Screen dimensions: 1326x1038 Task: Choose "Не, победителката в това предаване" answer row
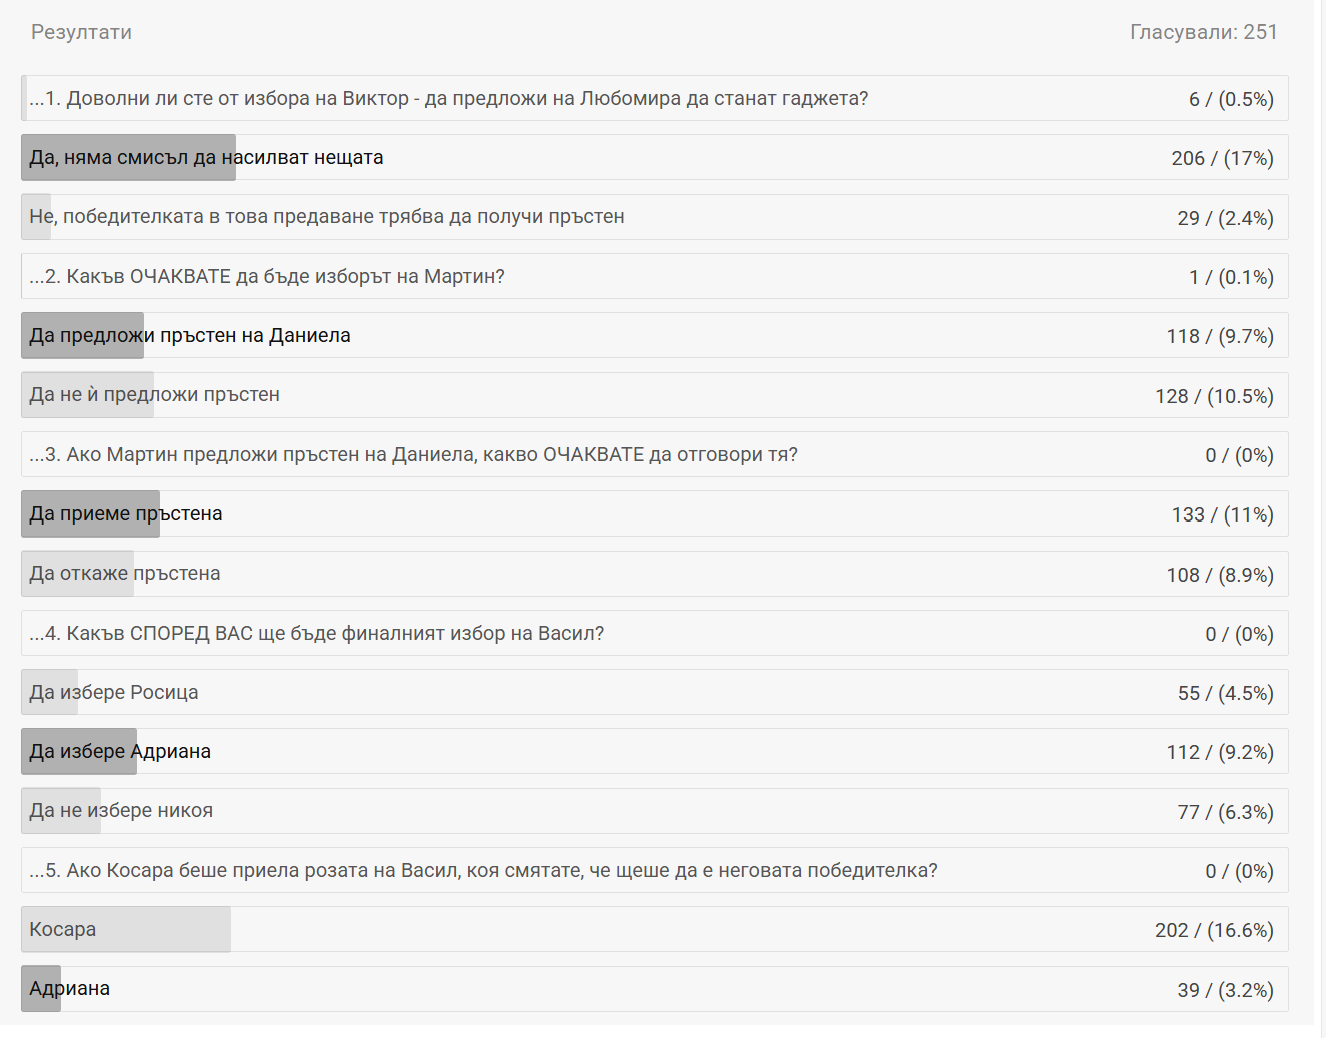point(327,217)
